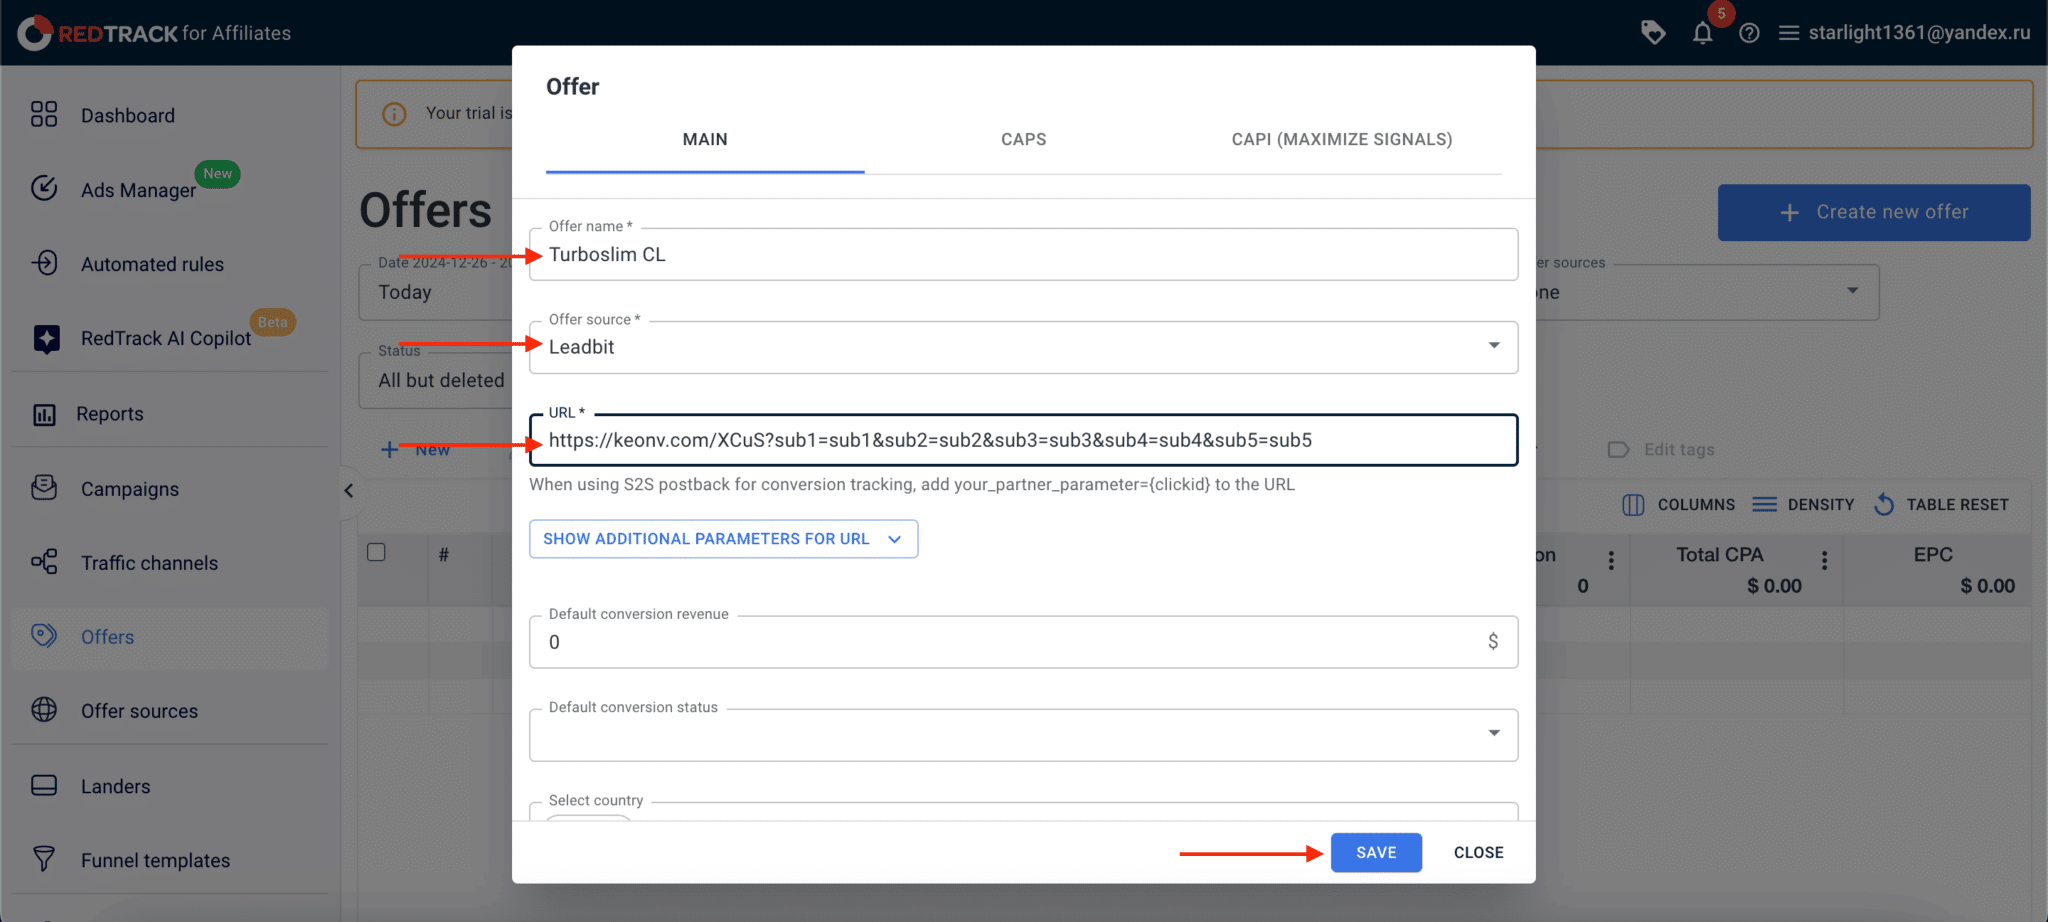Collapse the sidebar with the chevron
Screen dimensions: 2048x922
(348, 491)
